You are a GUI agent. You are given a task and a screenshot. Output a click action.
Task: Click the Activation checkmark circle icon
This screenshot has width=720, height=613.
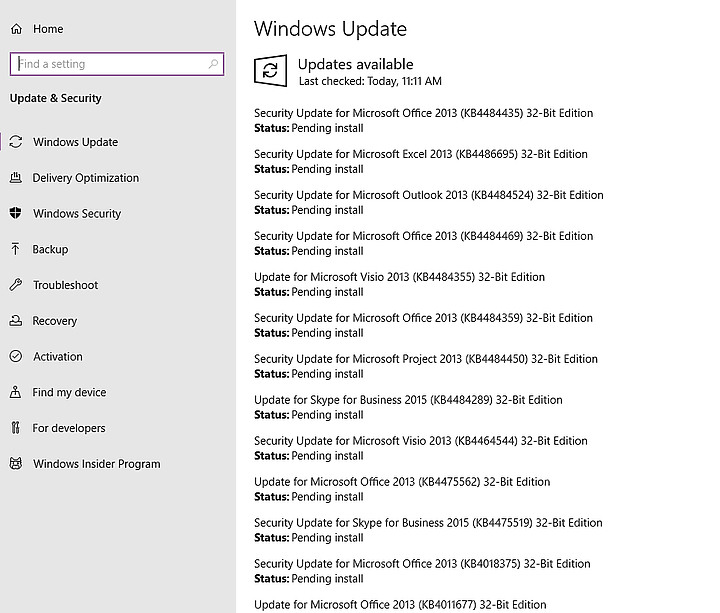coord(16,356)
